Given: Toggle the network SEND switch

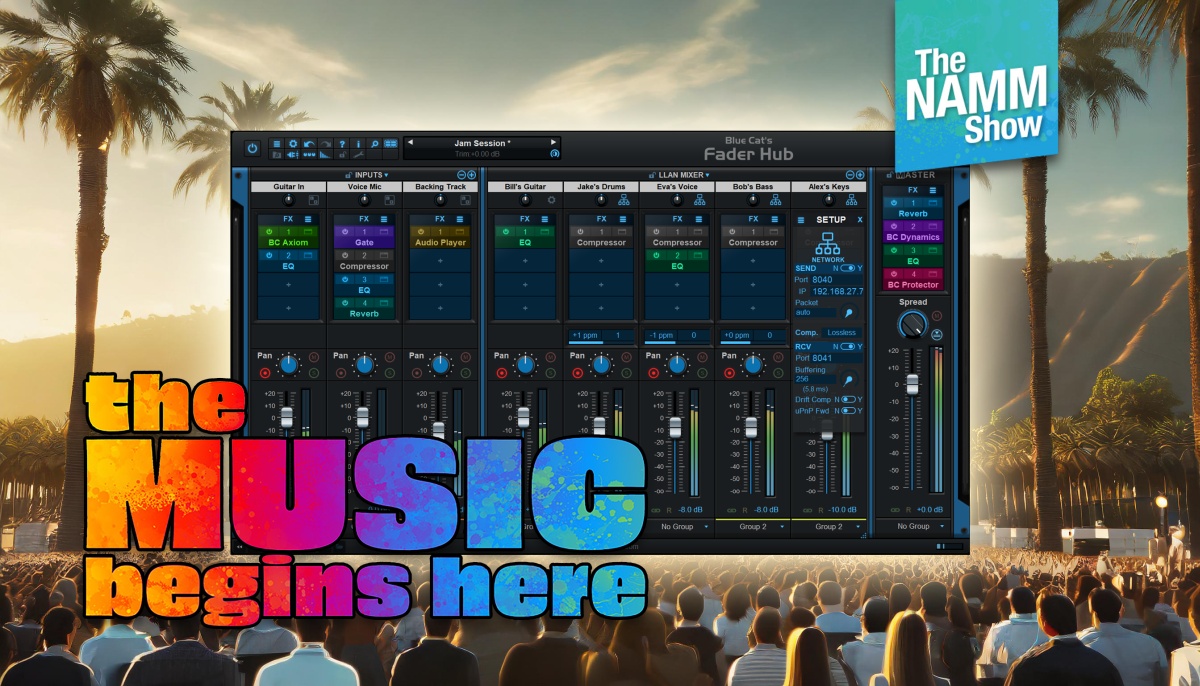Looking at the screenshot, I should [x=847, y=268].
